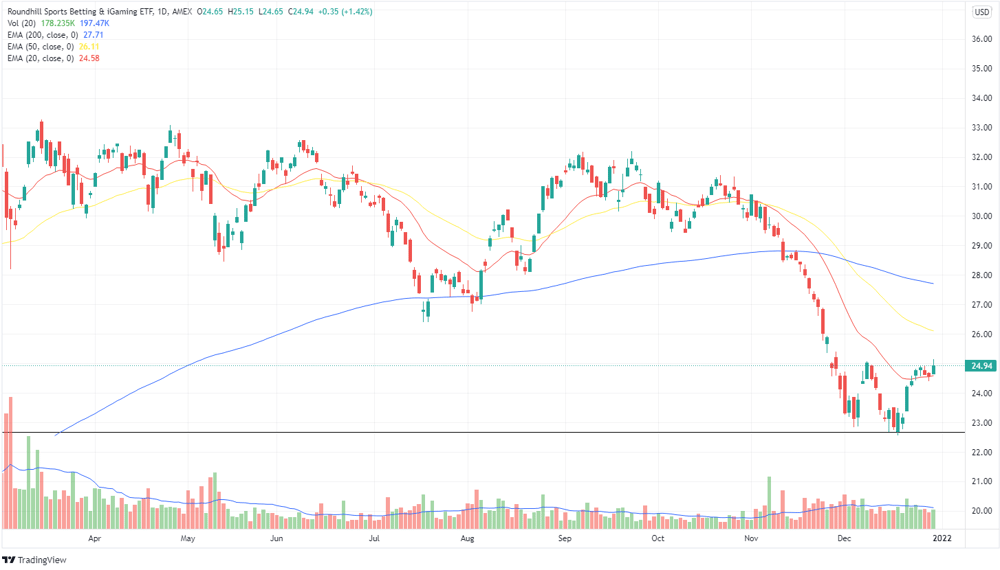Click the 20.00 price axis label
Screen dimensions: 1000x570
pyautogui.click(x=982, y=511)
